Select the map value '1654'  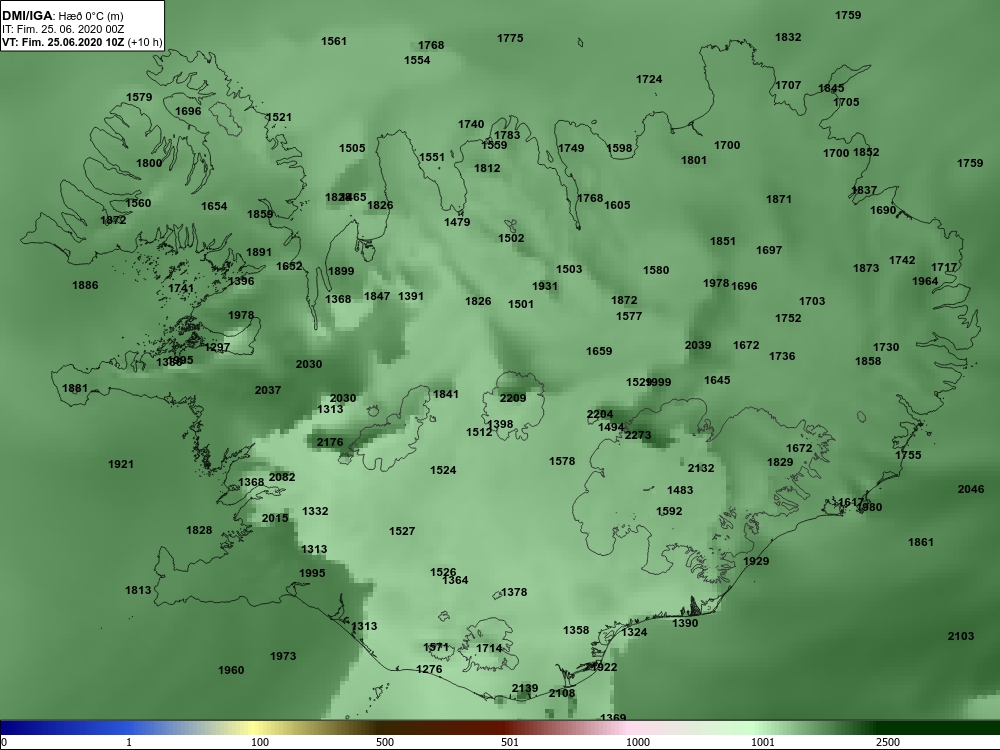tap(214, 206)
